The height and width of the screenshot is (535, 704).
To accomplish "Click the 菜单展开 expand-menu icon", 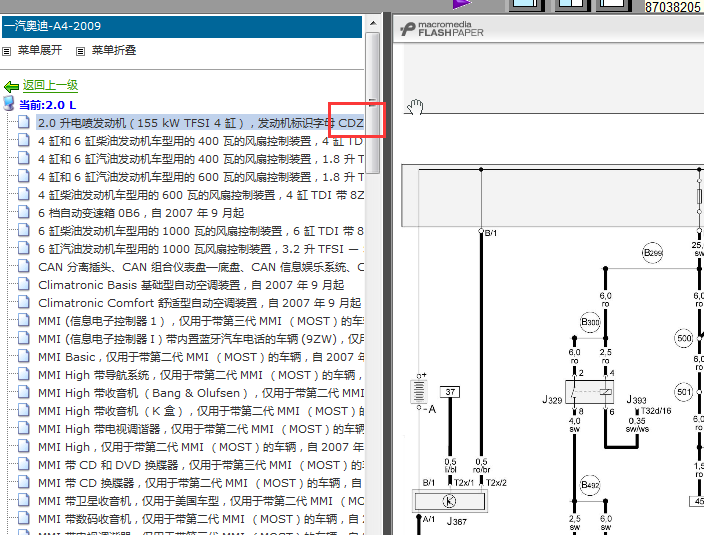I will tap(6, 51).
